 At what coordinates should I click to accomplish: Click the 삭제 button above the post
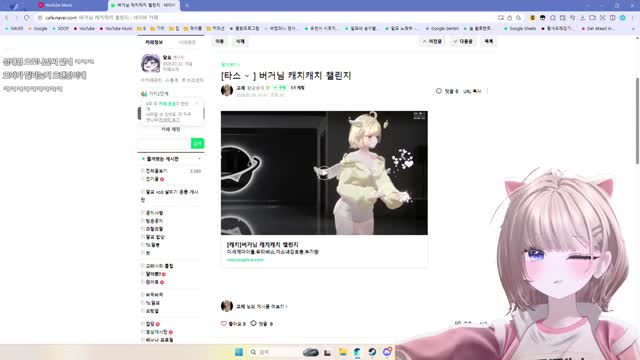pyautogui.click(x=240, y=42)
